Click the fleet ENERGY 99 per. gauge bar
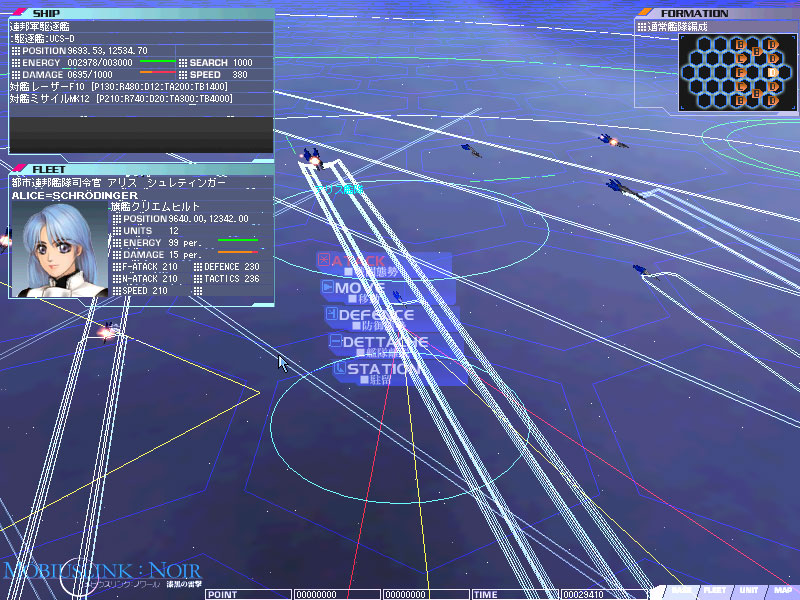 pyautogui.click(x=238, y=240)
